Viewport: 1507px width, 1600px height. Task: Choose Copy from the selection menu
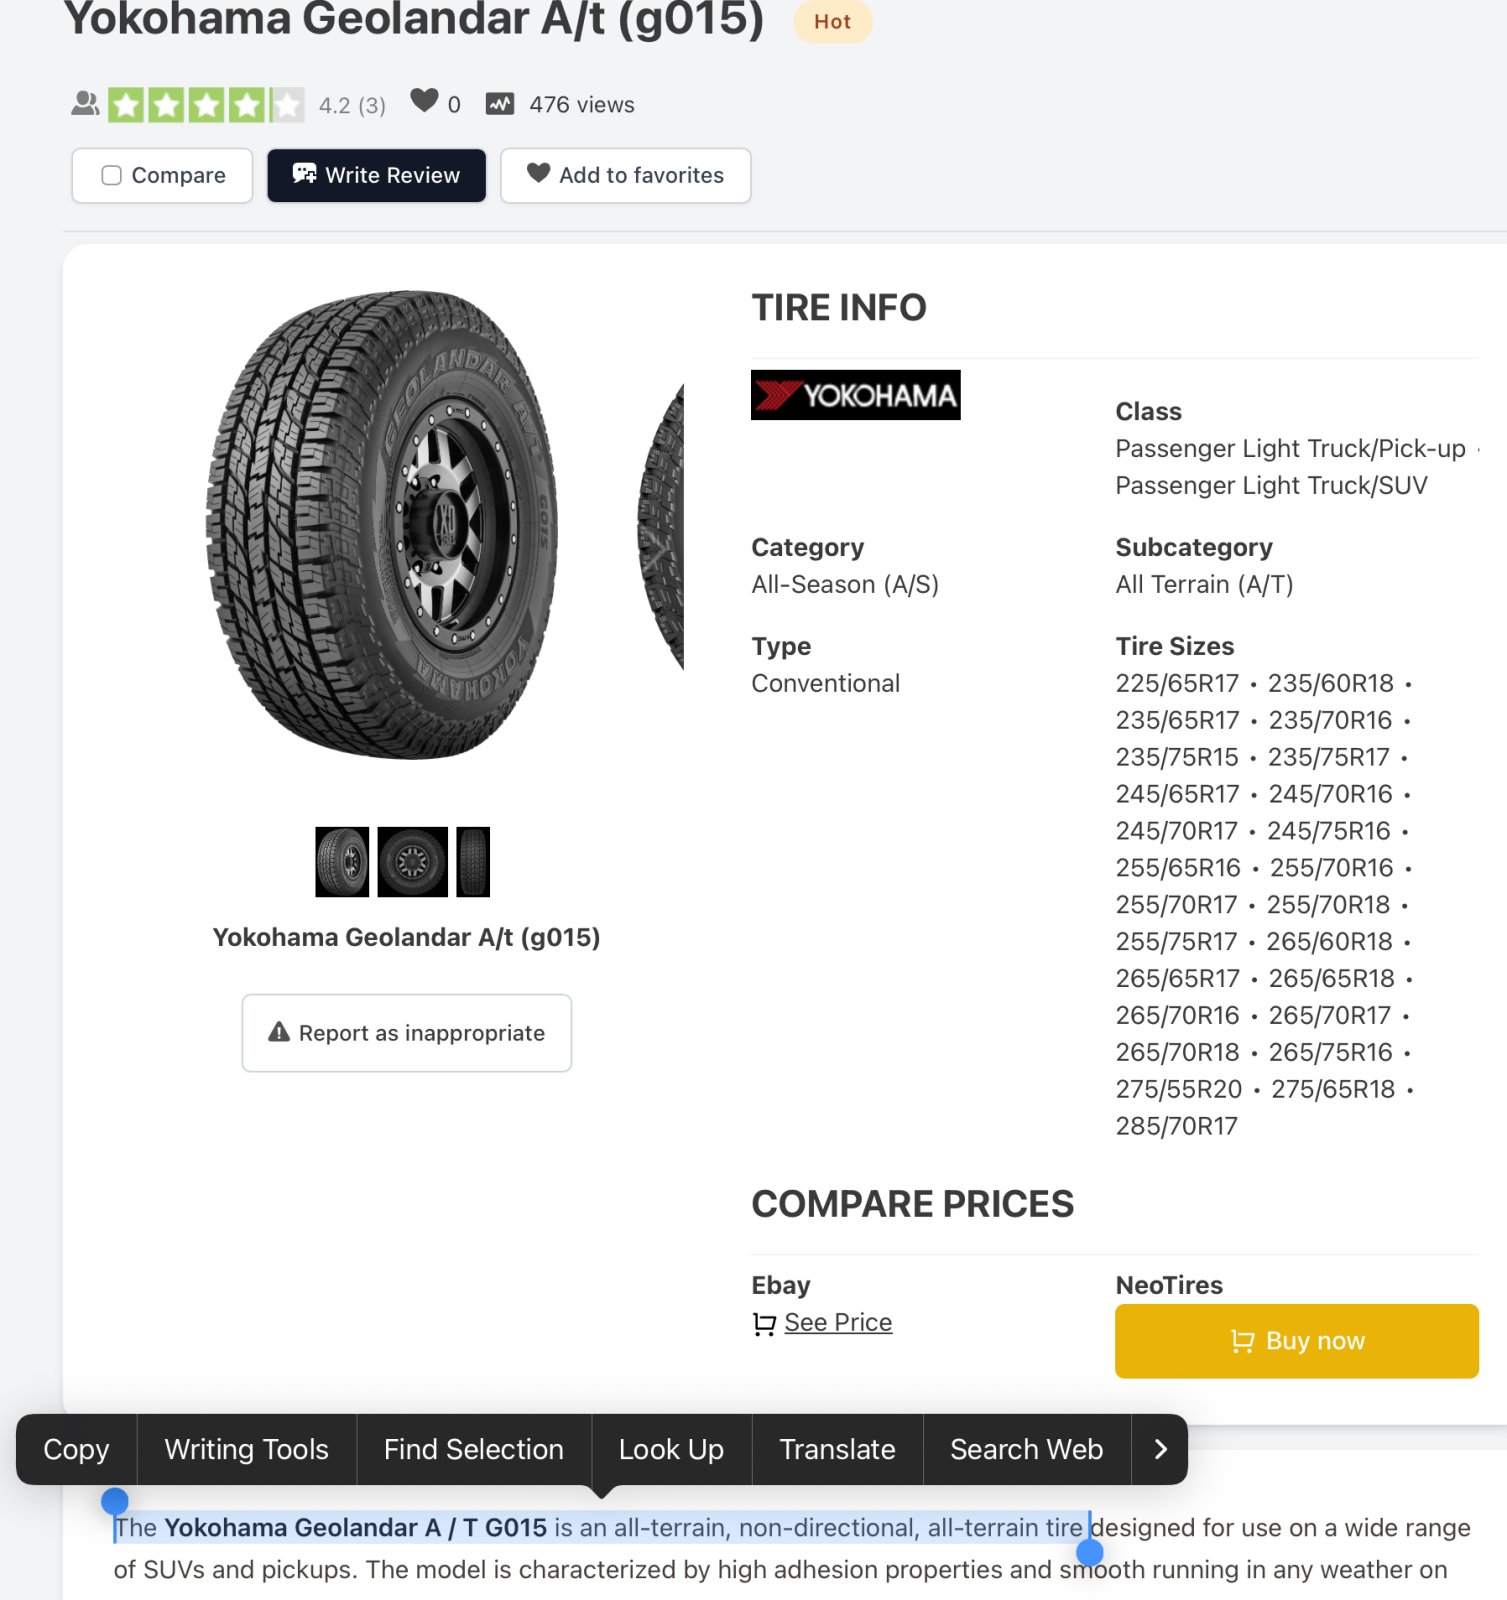[76, 1449]
